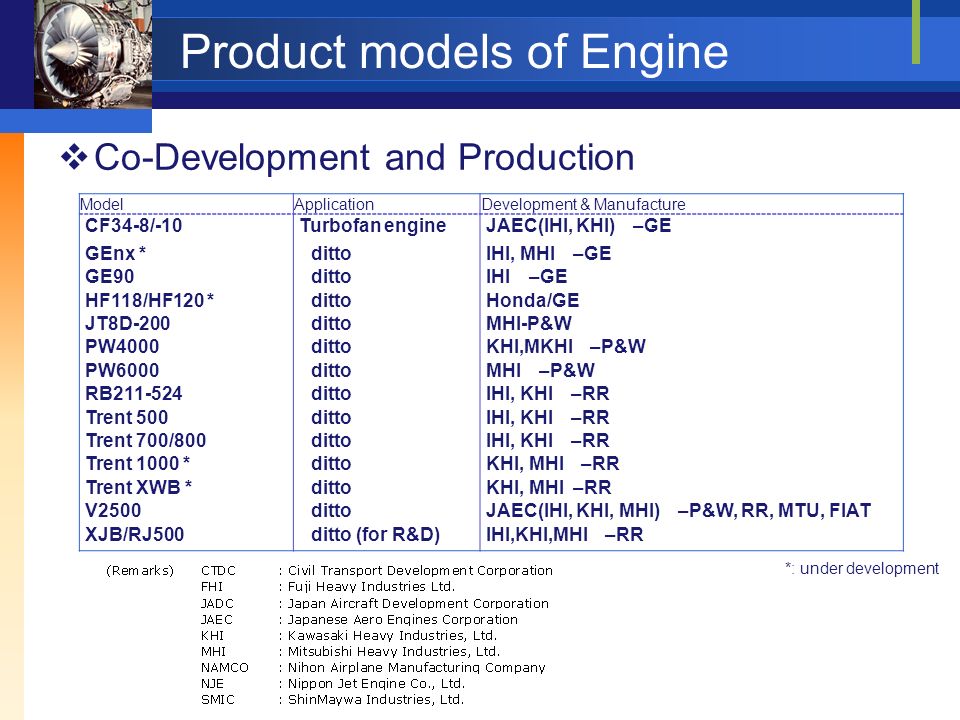960x720 pixels.
Task: Select the 'RB211-524' model cell
Action: click(133, 394)
